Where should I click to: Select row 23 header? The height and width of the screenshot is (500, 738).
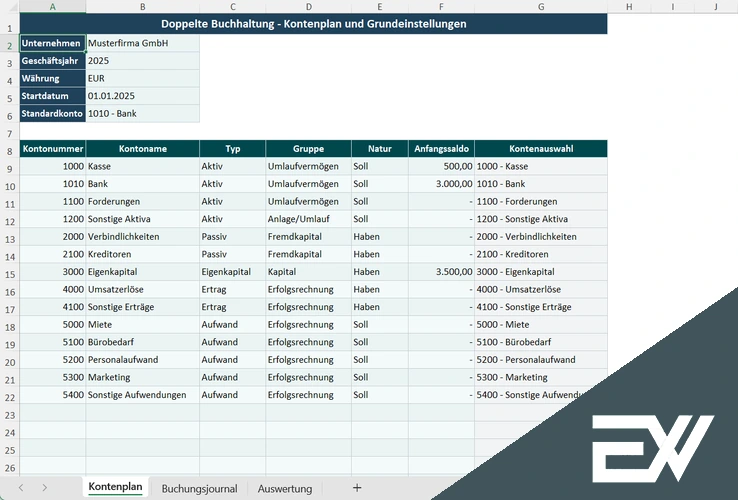[10, 415]
